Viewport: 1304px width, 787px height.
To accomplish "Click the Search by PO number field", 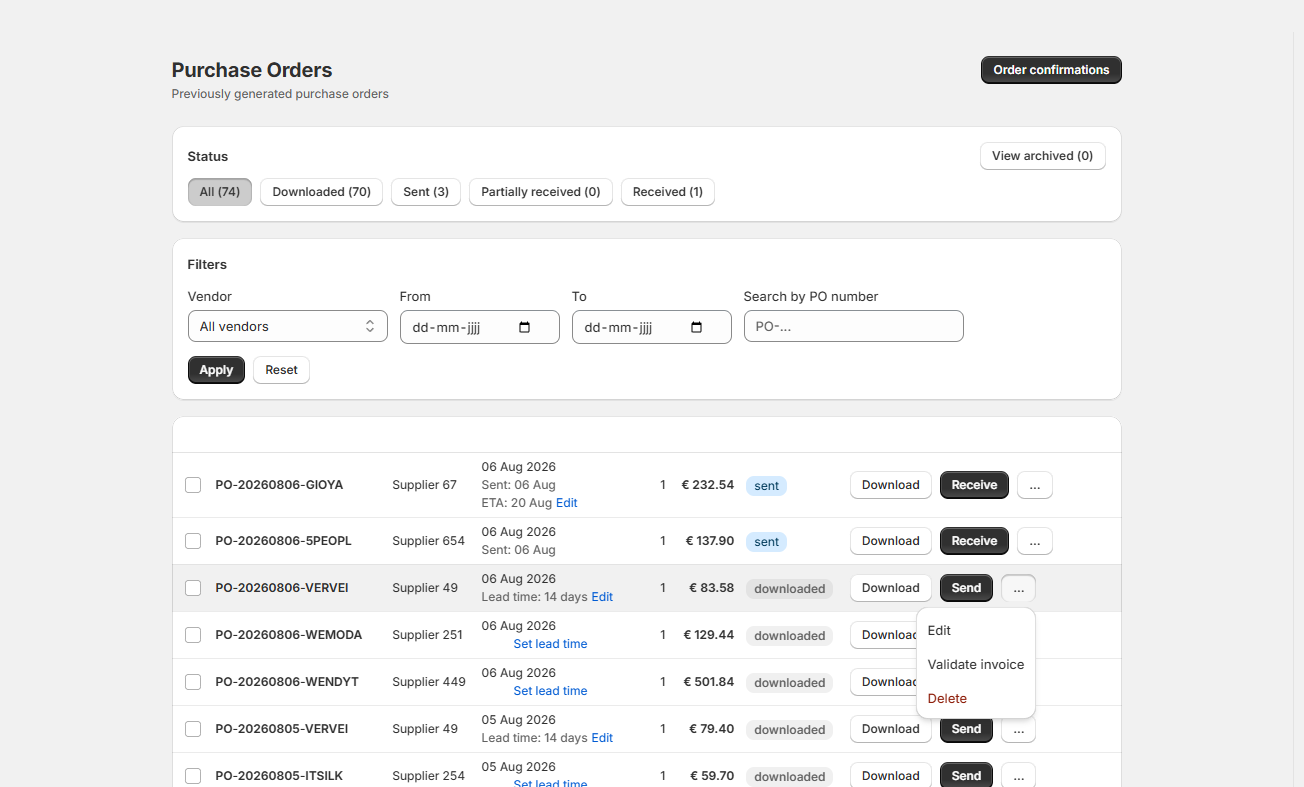I will pyautogui.click(x=854, y=326).
